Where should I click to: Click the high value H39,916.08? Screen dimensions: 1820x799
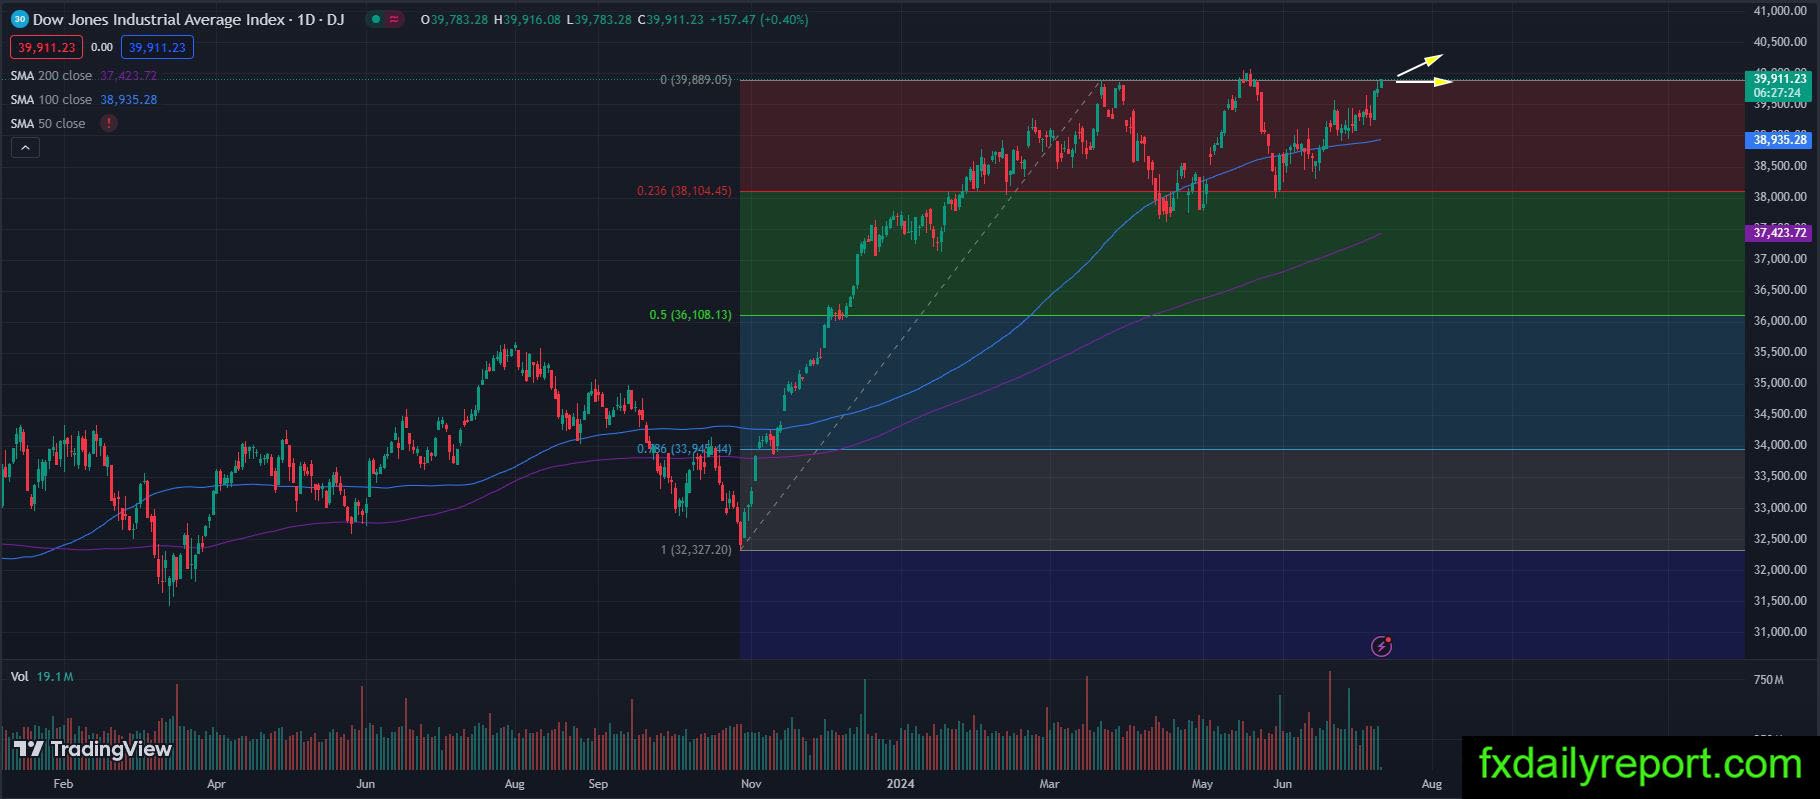click(527, 19)
